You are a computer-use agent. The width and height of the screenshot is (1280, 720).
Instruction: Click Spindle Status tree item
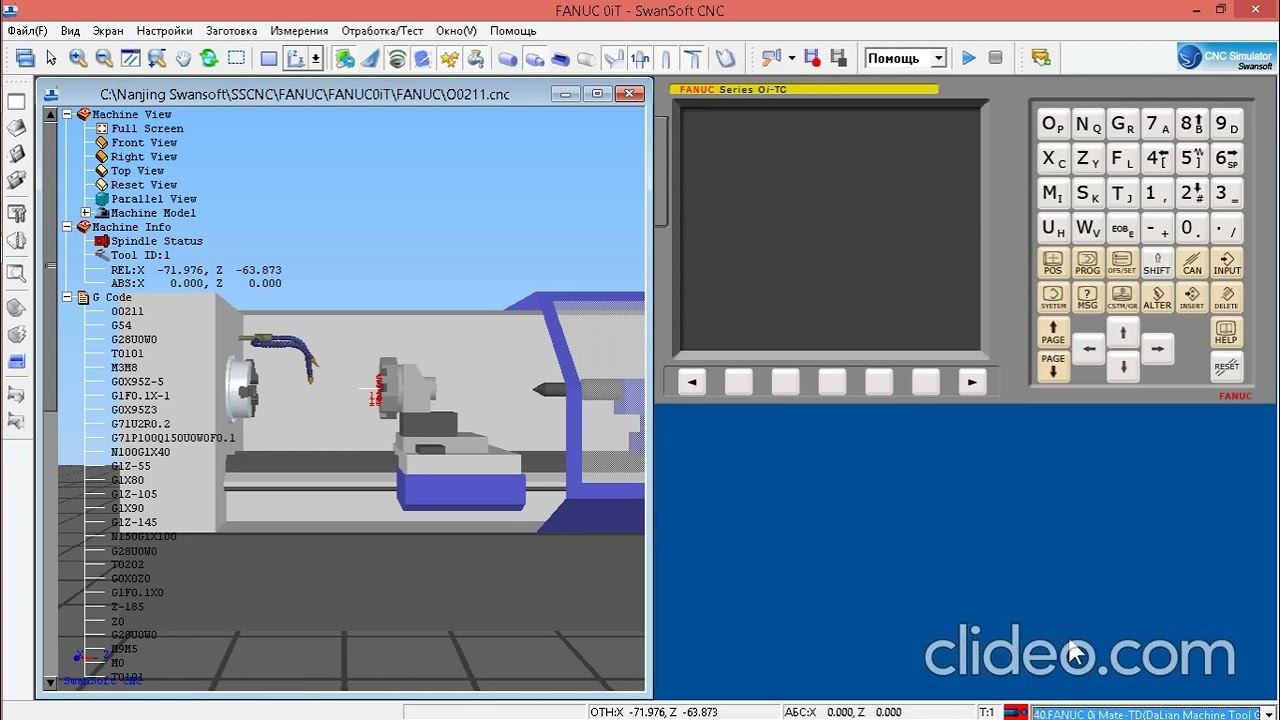pos(157,241)
